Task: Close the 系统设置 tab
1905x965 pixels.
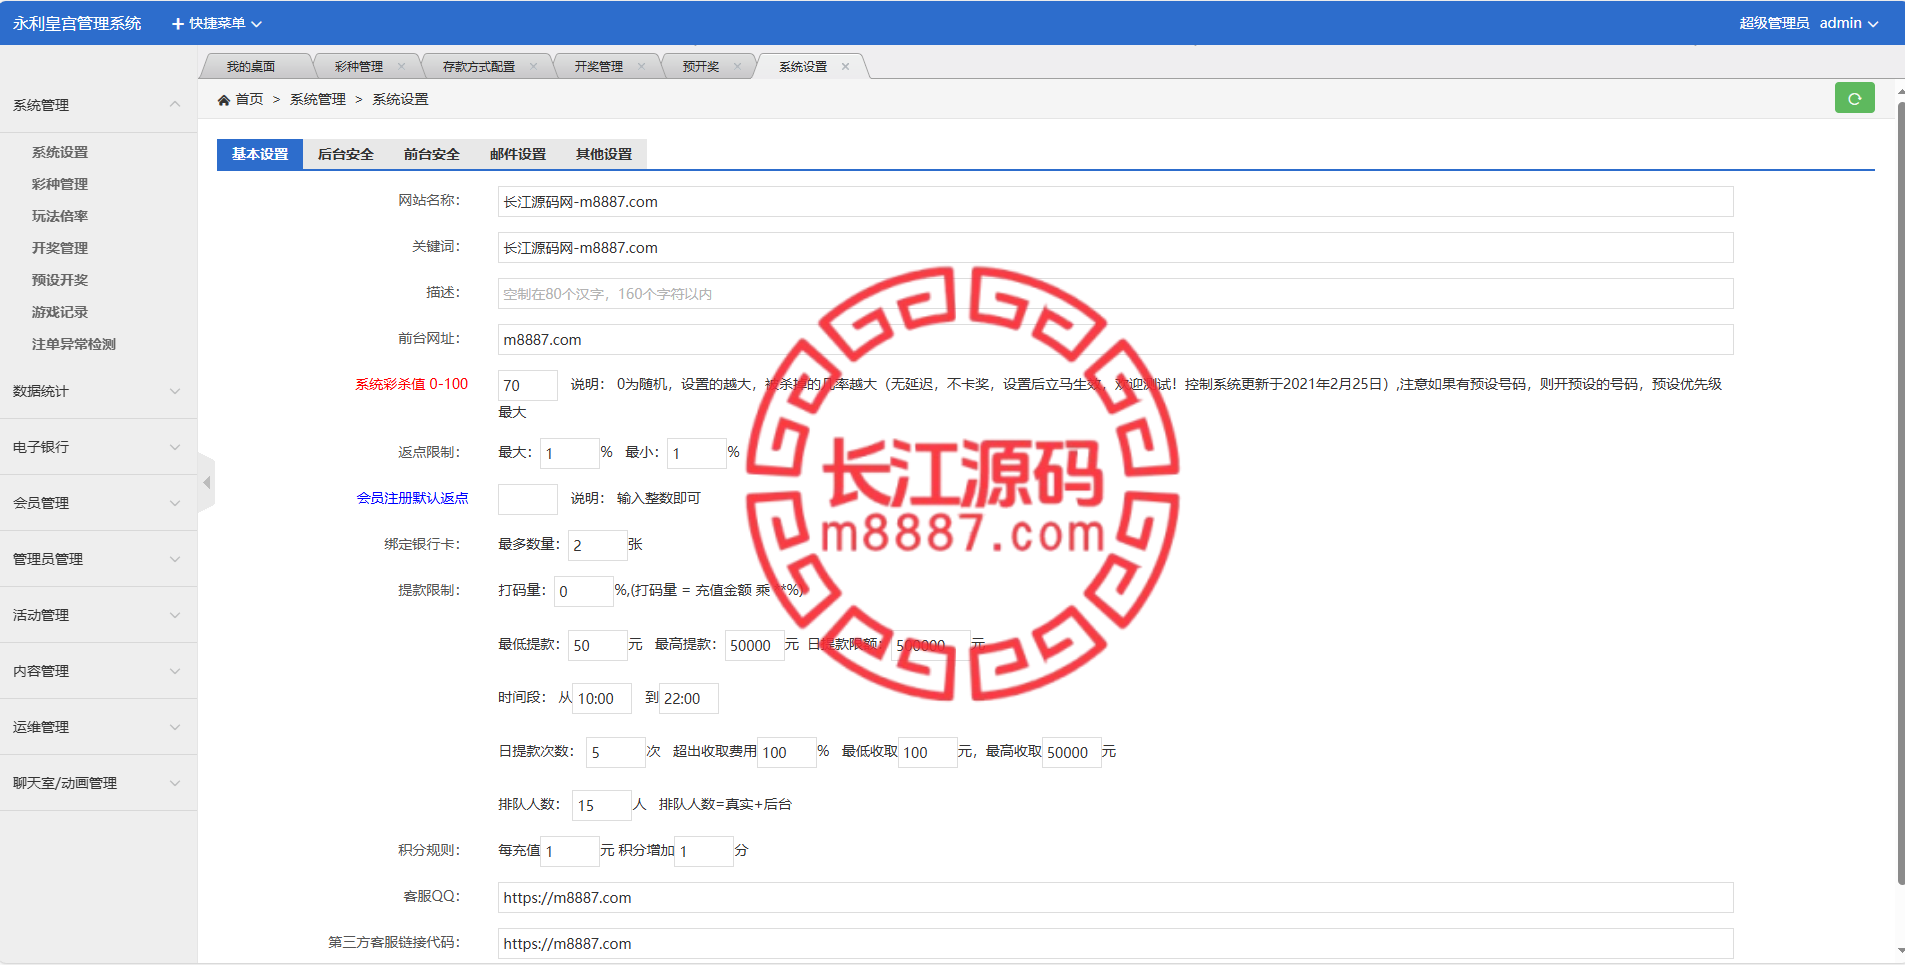Action: point(846,67)
